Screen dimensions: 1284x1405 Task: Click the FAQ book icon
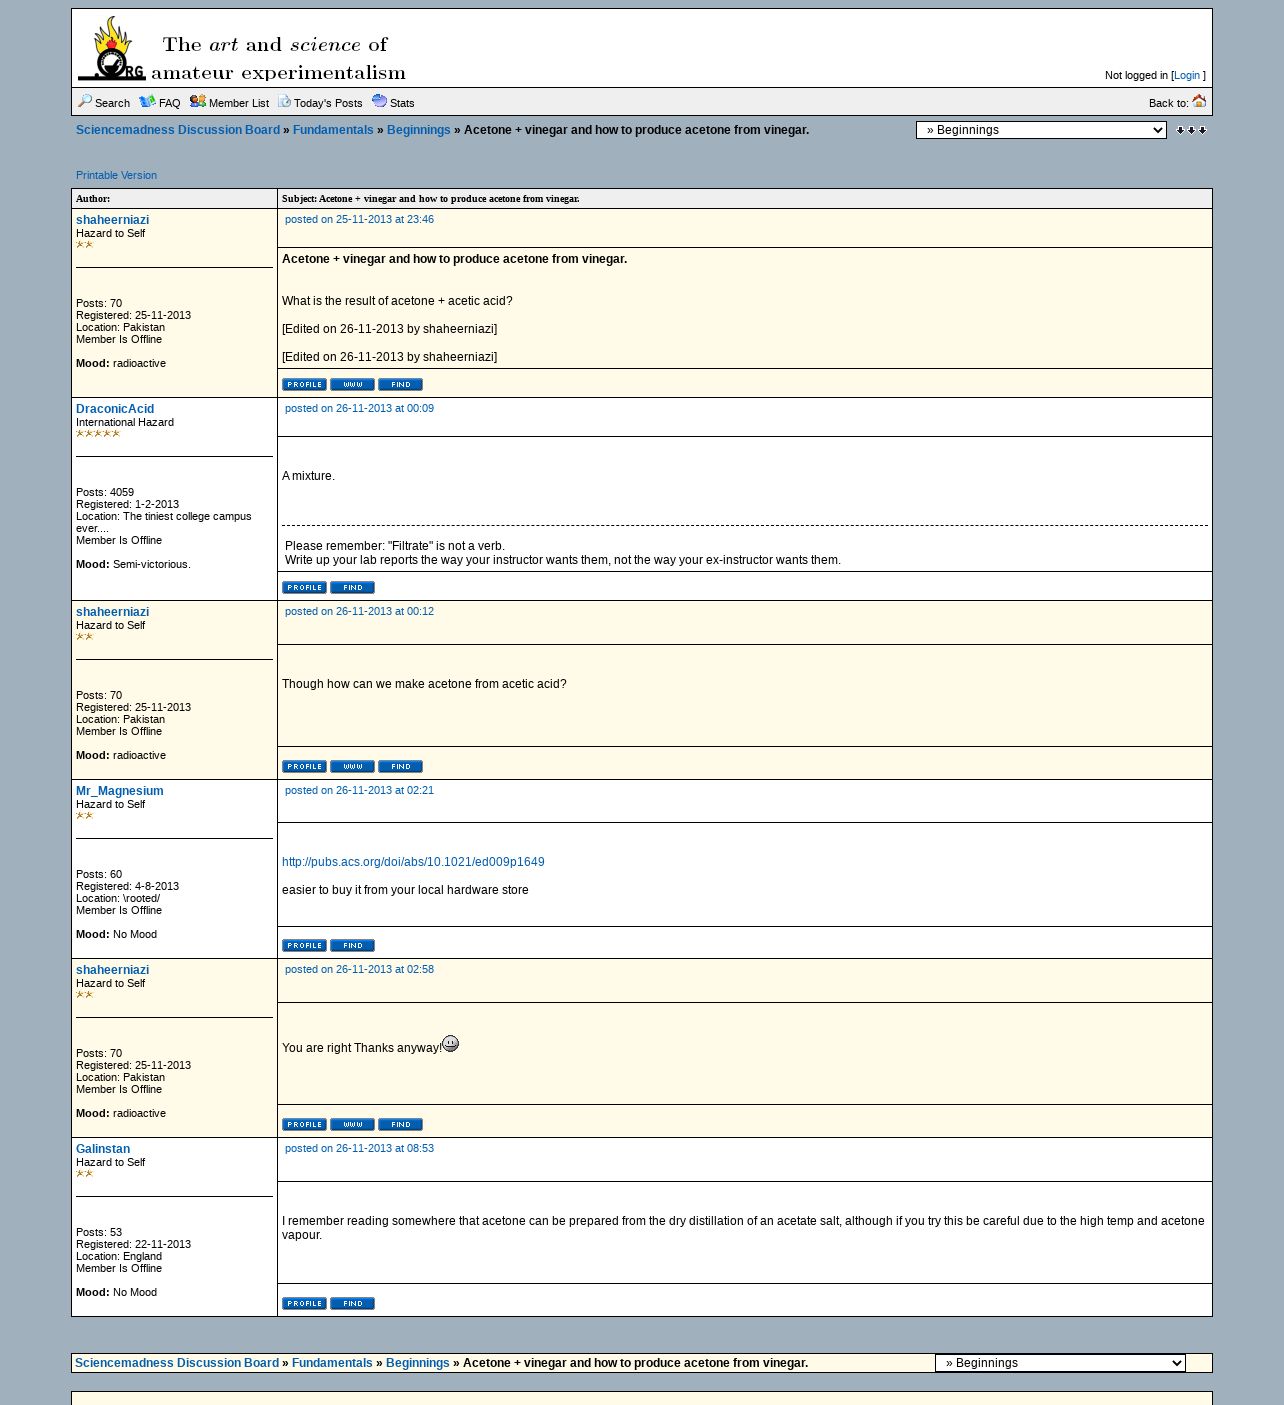click(147, 101)
